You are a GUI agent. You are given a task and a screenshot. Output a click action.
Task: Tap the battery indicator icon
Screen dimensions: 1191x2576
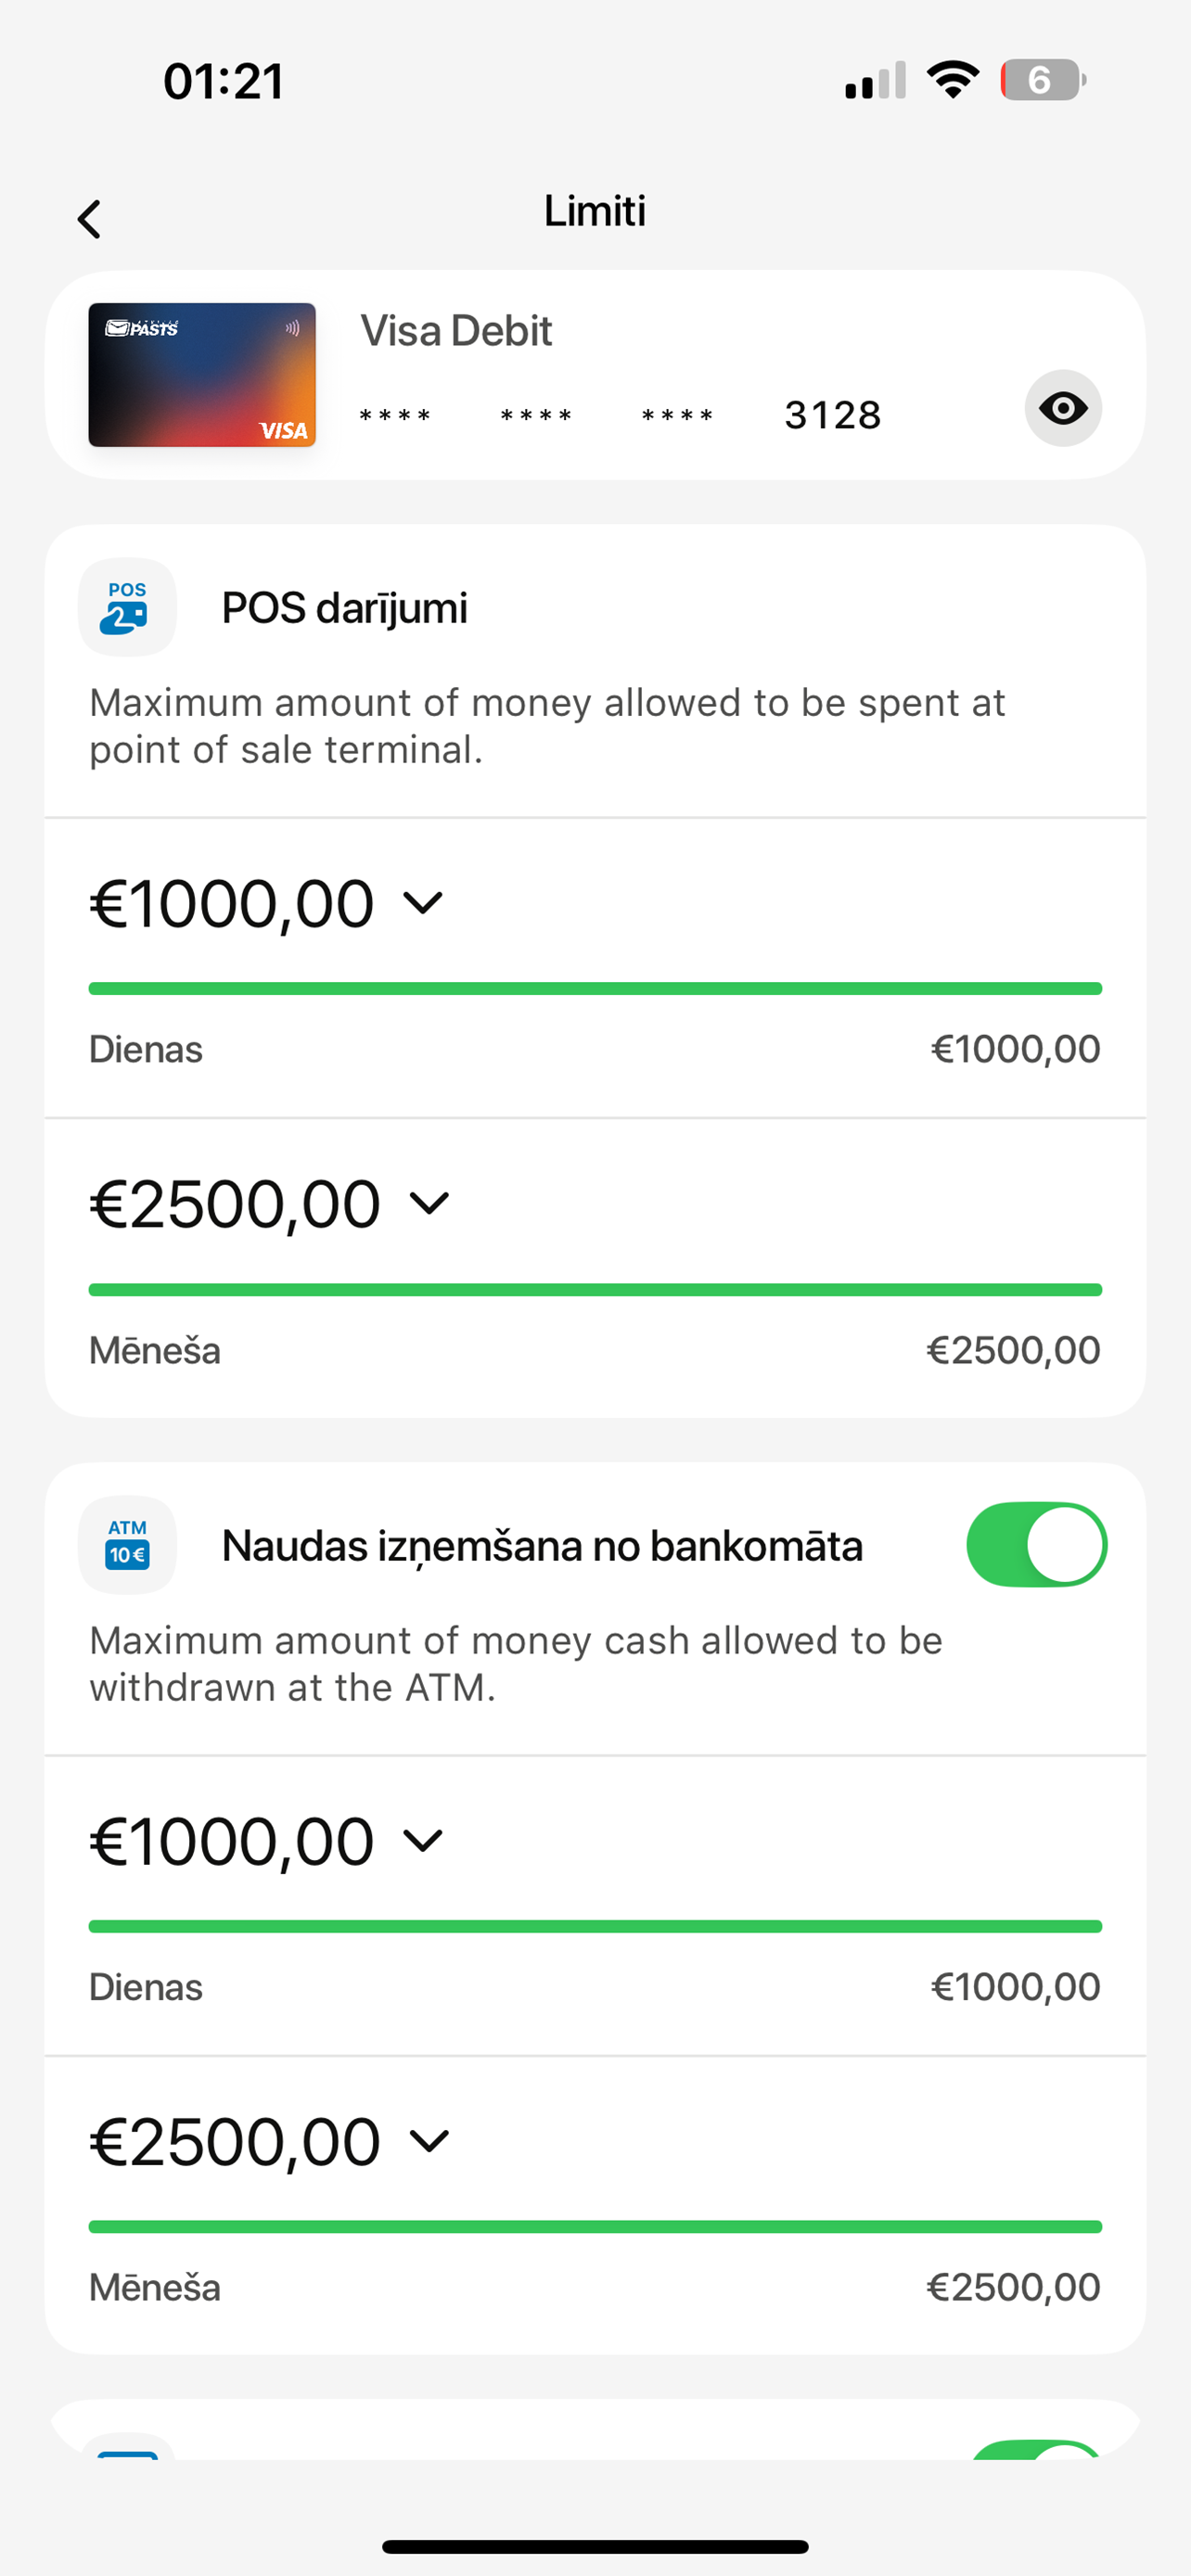1043,79
